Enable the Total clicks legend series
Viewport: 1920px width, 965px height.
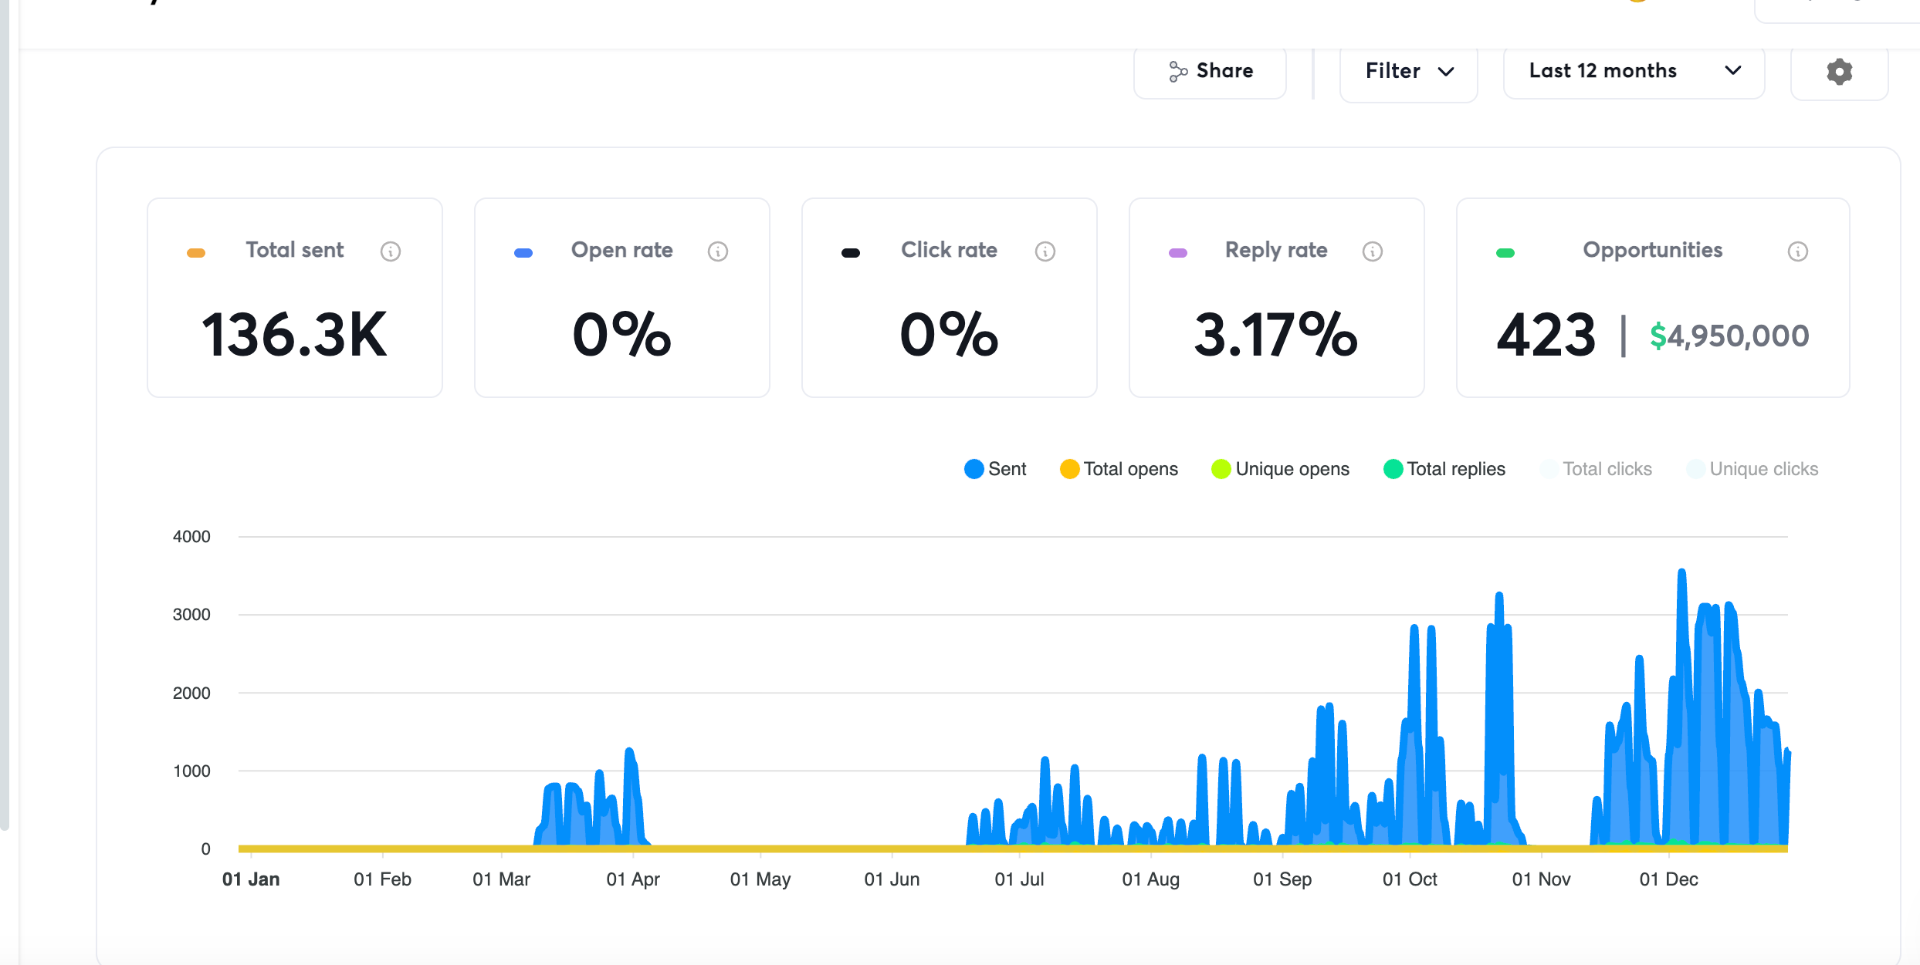(x=1596, y=469)
